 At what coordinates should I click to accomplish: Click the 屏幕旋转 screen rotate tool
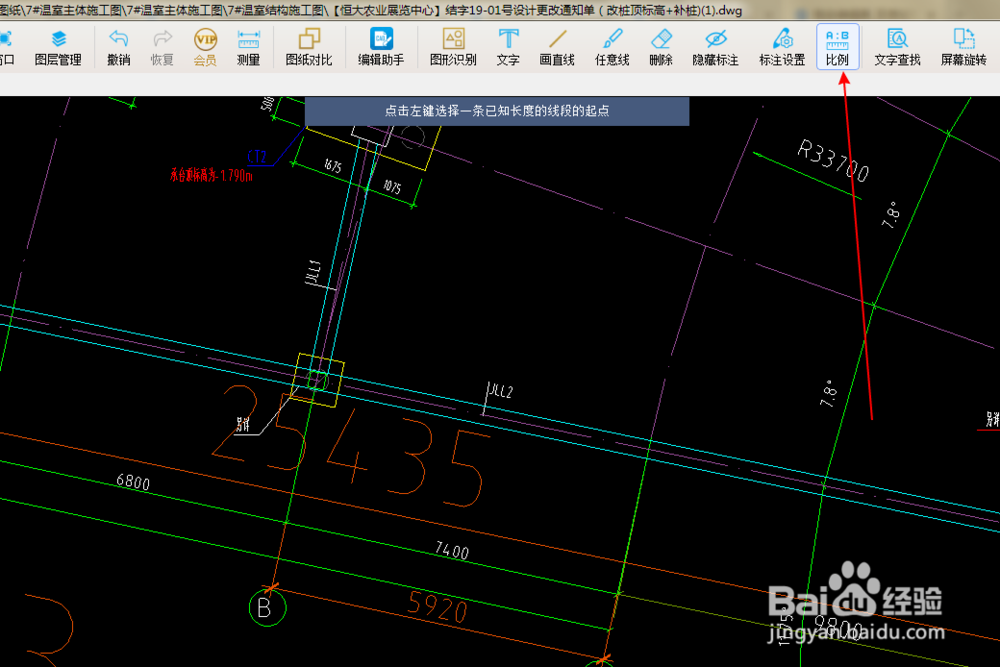(x=964, y=48)
